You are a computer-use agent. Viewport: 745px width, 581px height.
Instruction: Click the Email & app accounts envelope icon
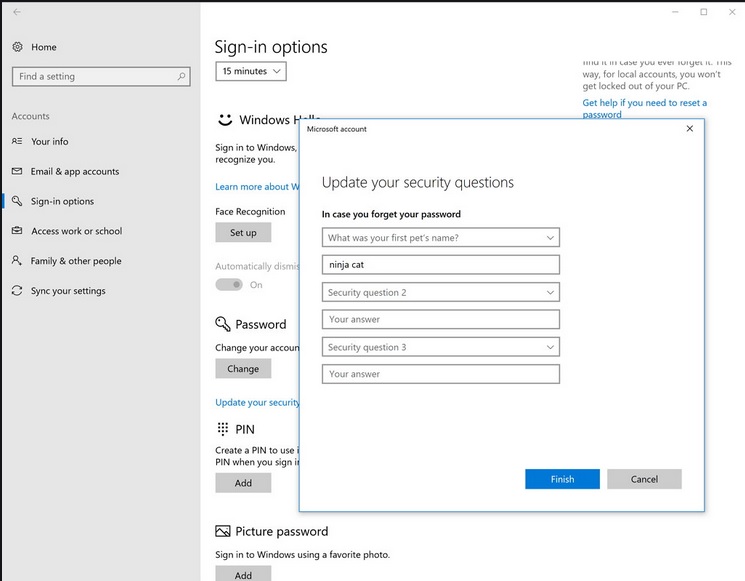(x=17, y=171)
